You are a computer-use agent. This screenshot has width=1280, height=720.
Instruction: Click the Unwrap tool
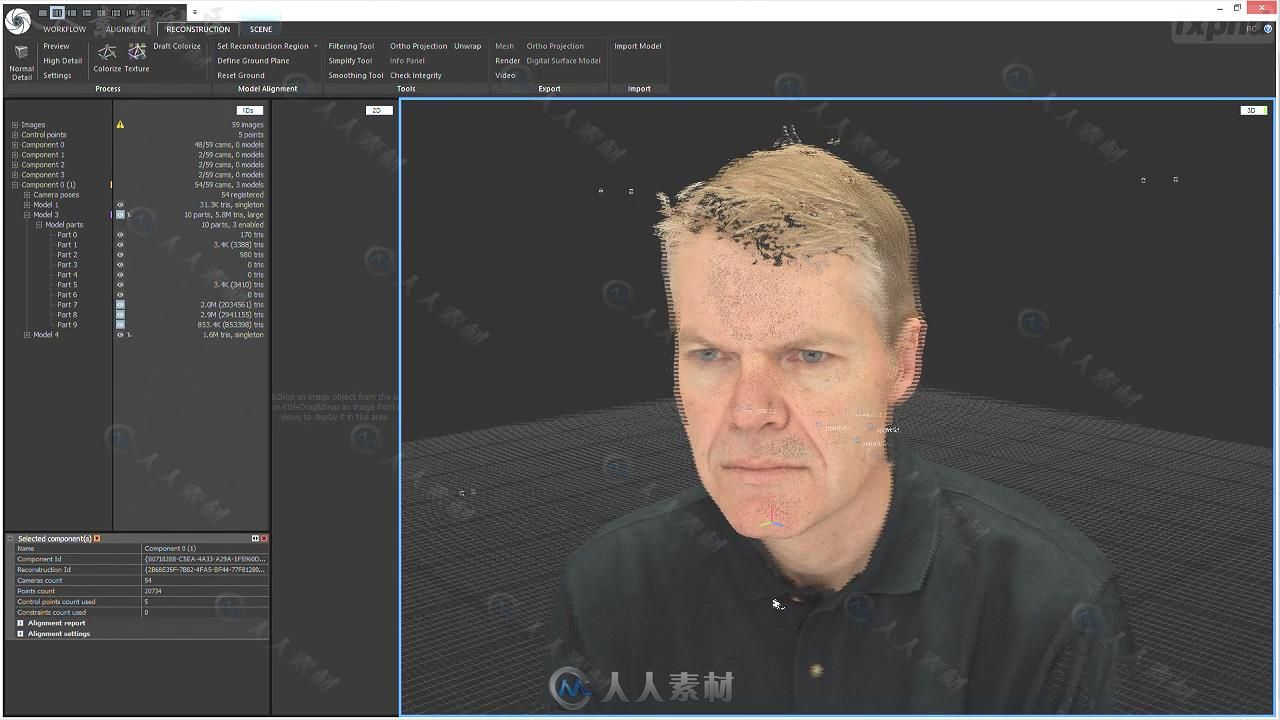pos(467,46)
